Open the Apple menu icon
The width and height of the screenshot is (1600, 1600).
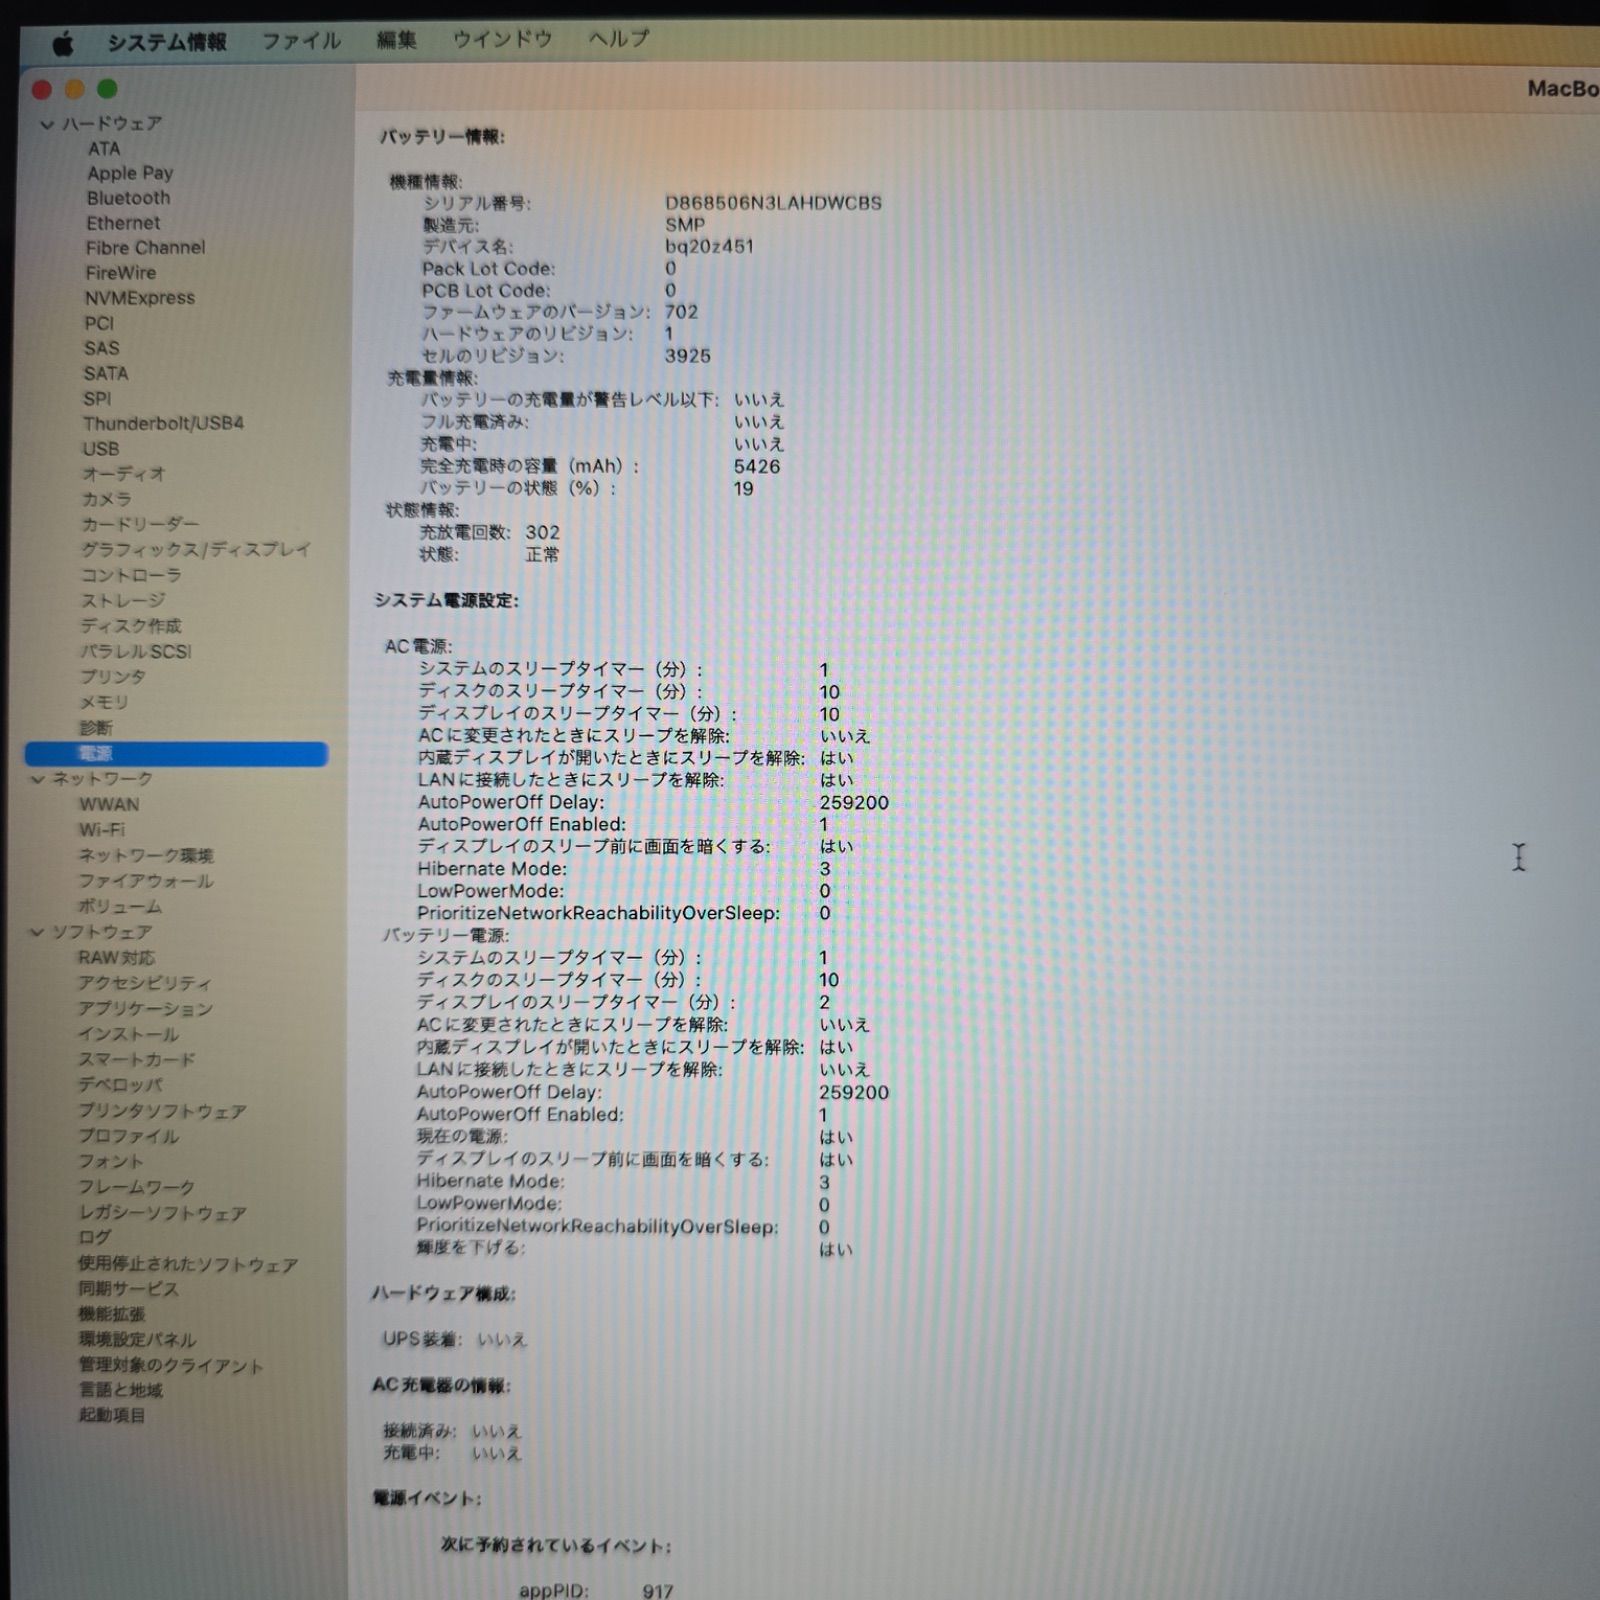pos(63,43)
